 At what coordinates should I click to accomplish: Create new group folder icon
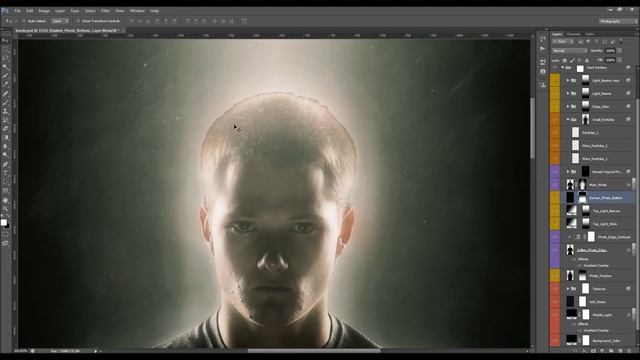611,351
